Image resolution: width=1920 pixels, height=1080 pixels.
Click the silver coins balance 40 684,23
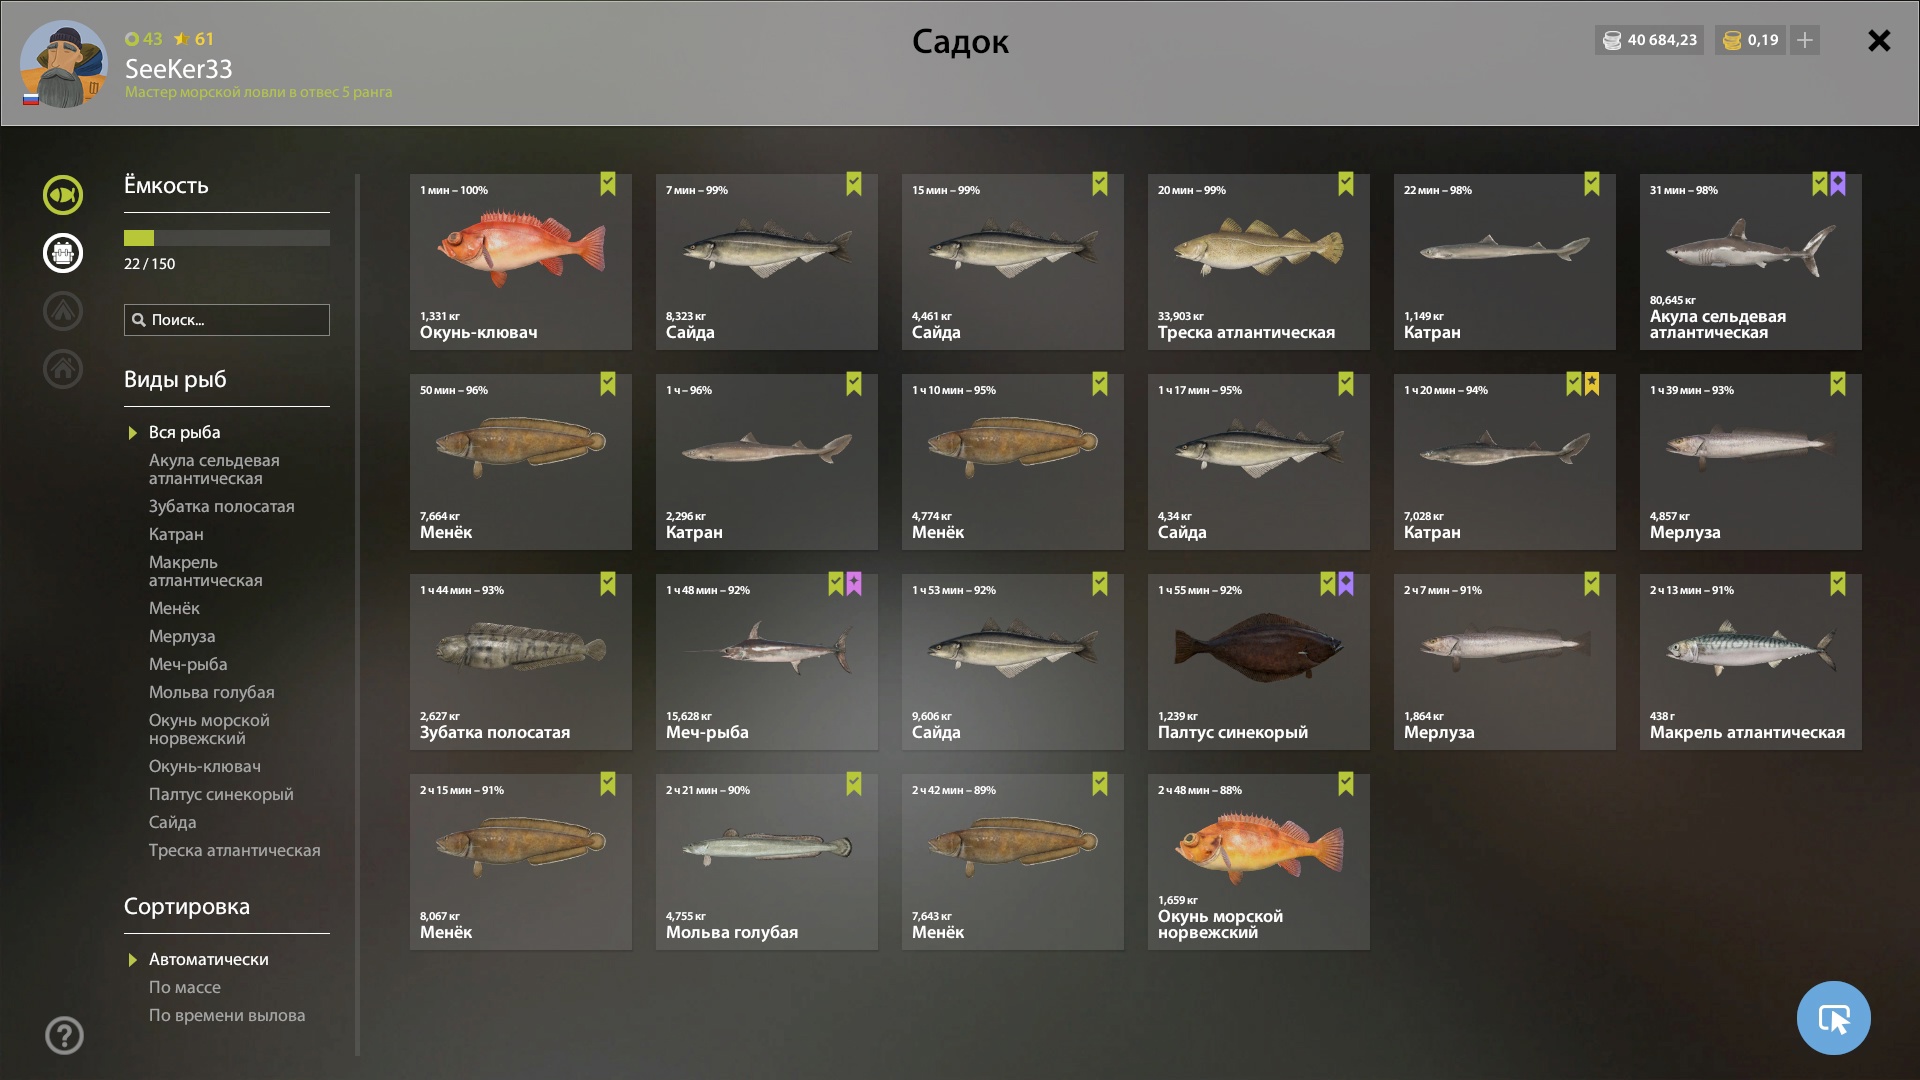click(x=1650, y=40)
